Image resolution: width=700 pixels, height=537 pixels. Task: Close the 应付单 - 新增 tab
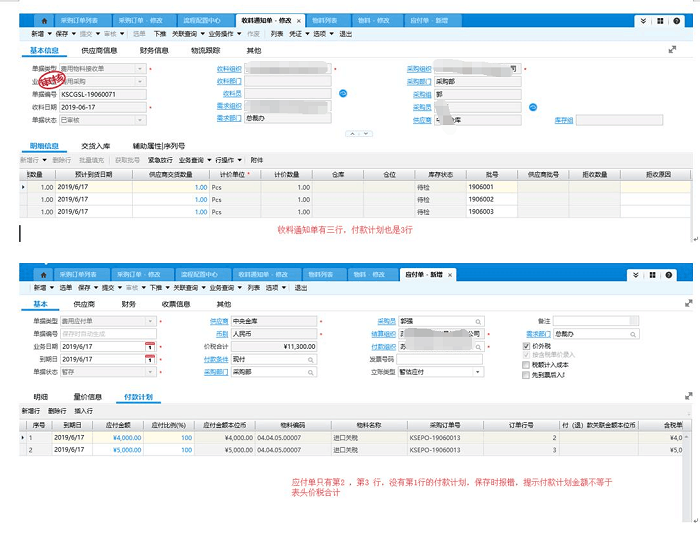tap(449, 274)
